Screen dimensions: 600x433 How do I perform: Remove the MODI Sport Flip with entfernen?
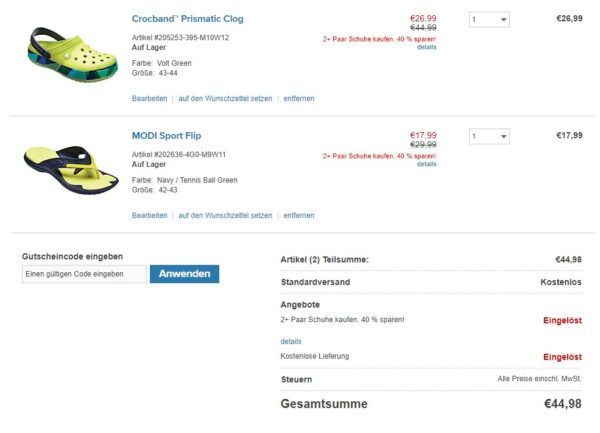[298, 215]
